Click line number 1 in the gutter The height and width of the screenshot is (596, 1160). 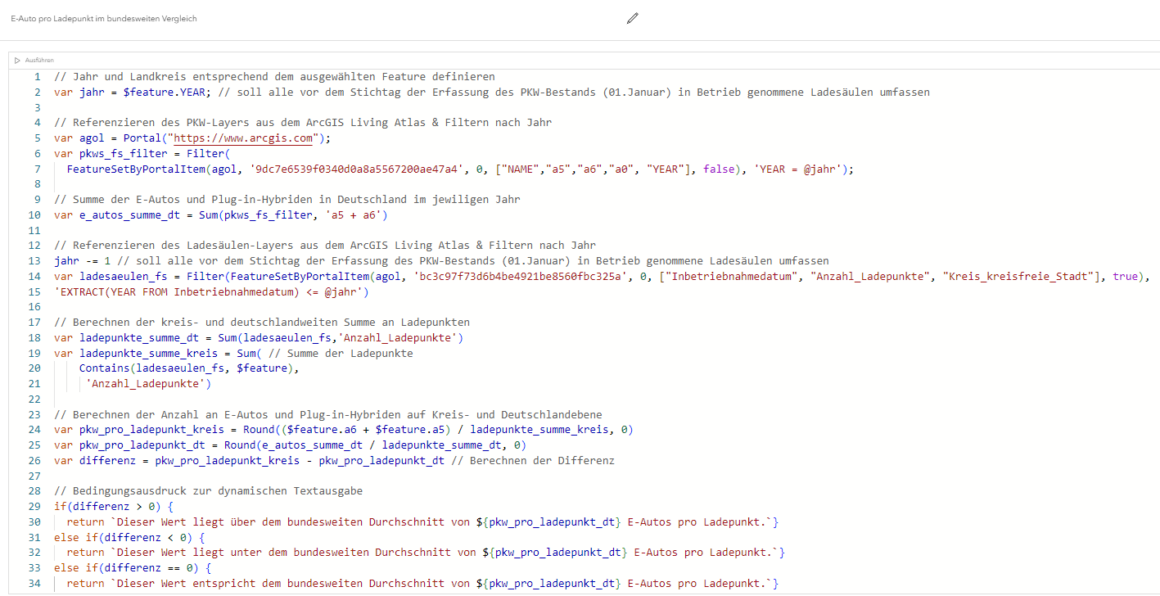36,77
